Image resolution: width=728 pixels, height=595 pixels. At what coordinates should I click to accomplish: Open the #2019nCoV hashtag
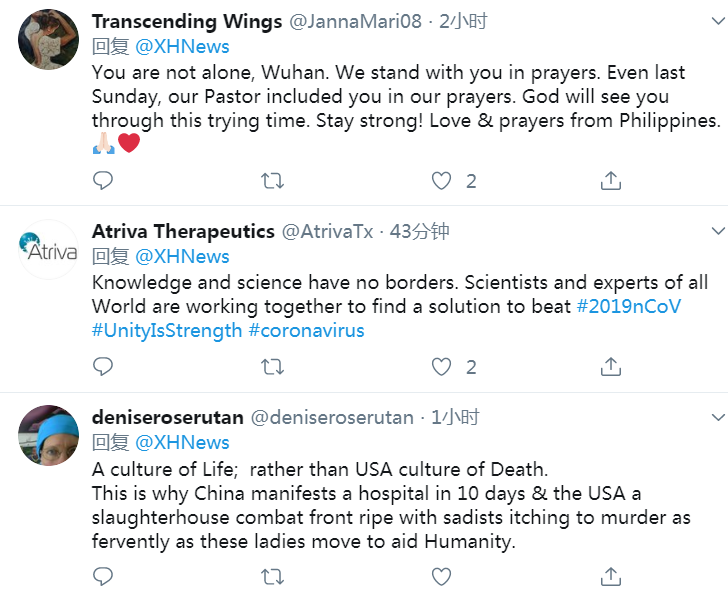[629, 306]
